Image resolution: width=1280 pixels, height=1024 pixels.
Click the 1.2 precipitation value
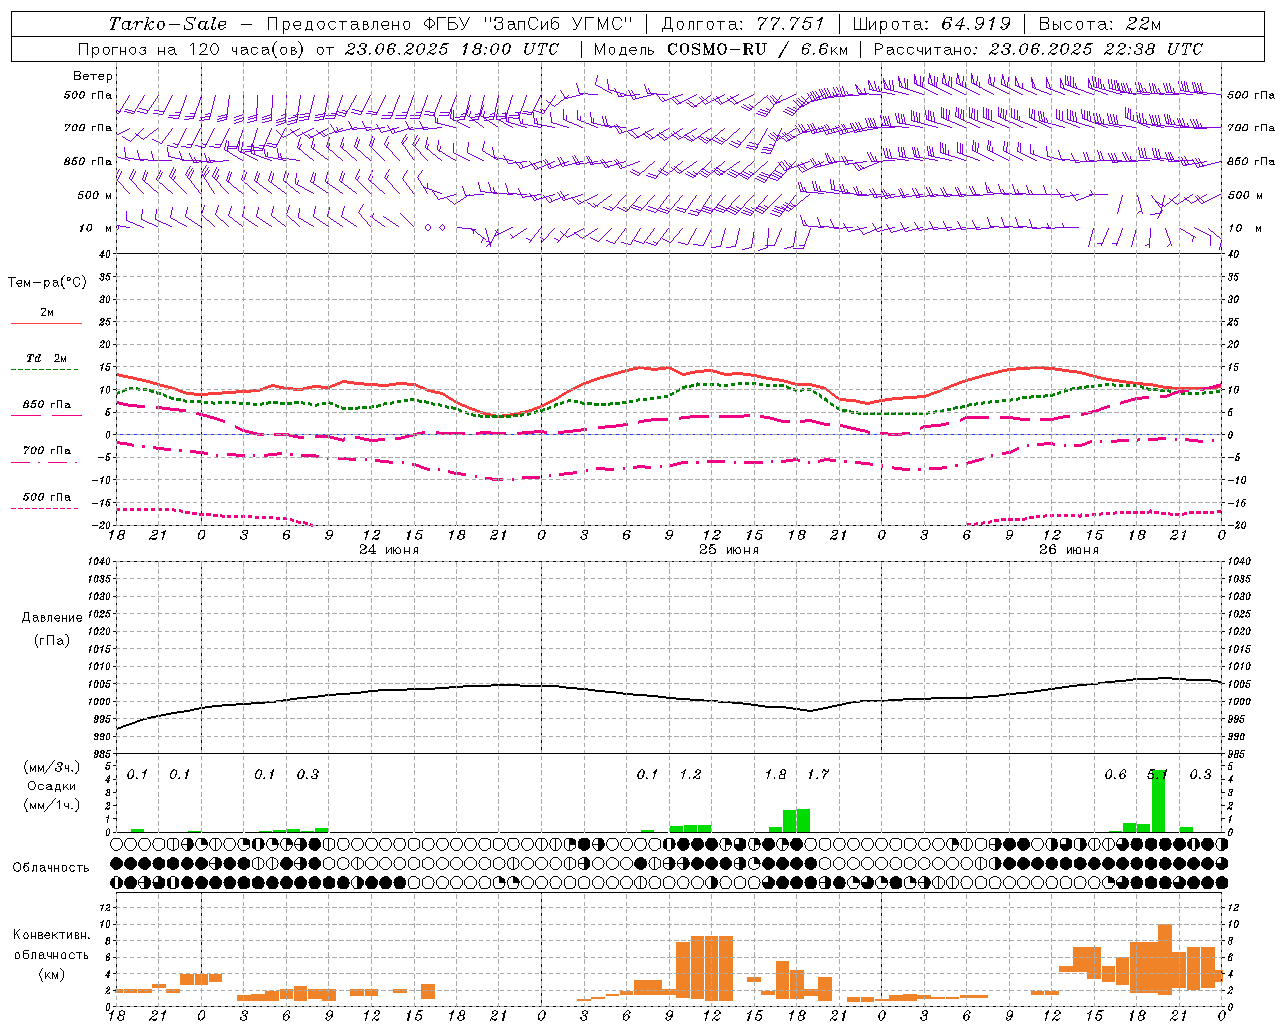click(691, 774)
